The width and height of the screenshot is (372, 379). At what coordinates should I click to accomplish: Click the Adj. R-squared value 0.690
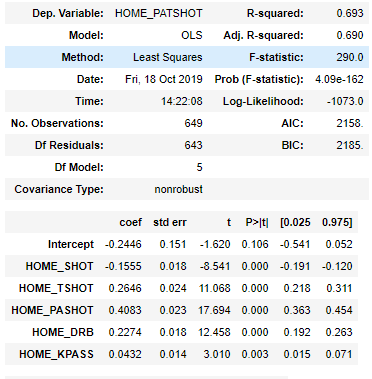coord(350,35)
